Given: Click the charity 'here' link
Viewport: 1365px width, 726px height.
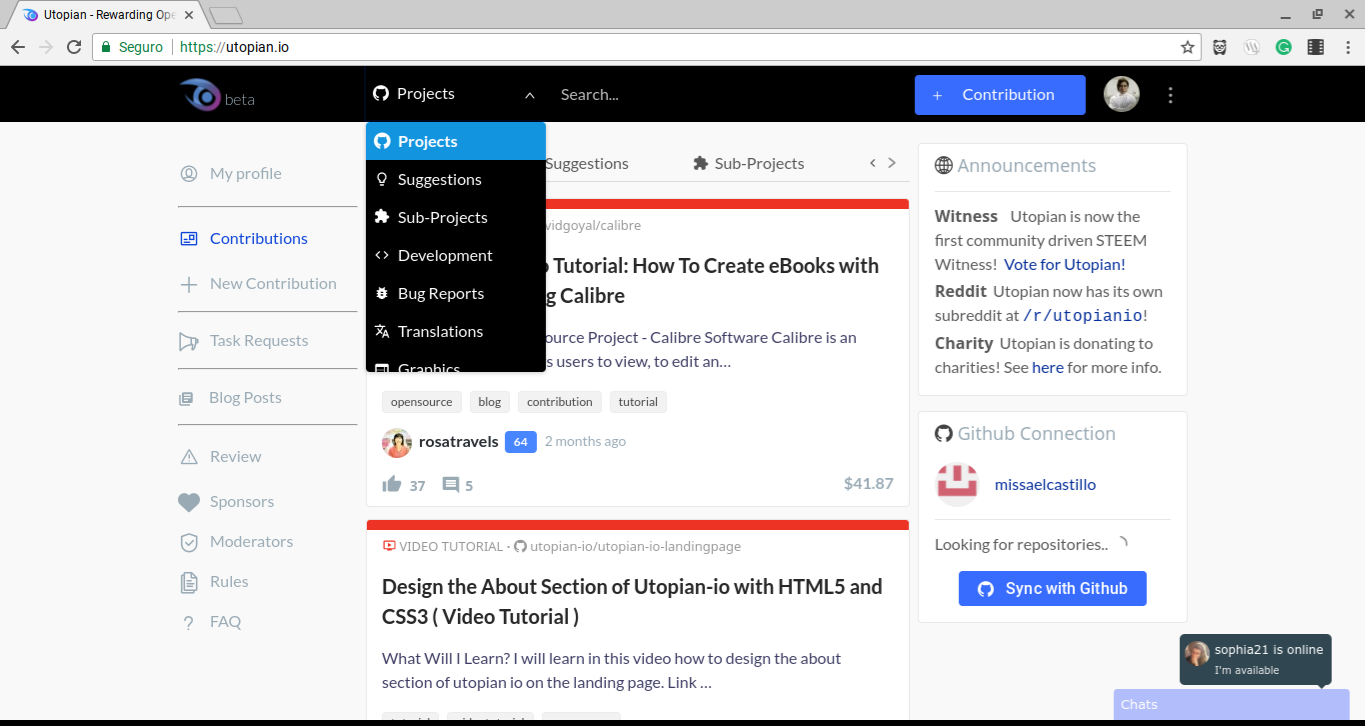Looking at the screenshot, I should tap(1048, 367).
